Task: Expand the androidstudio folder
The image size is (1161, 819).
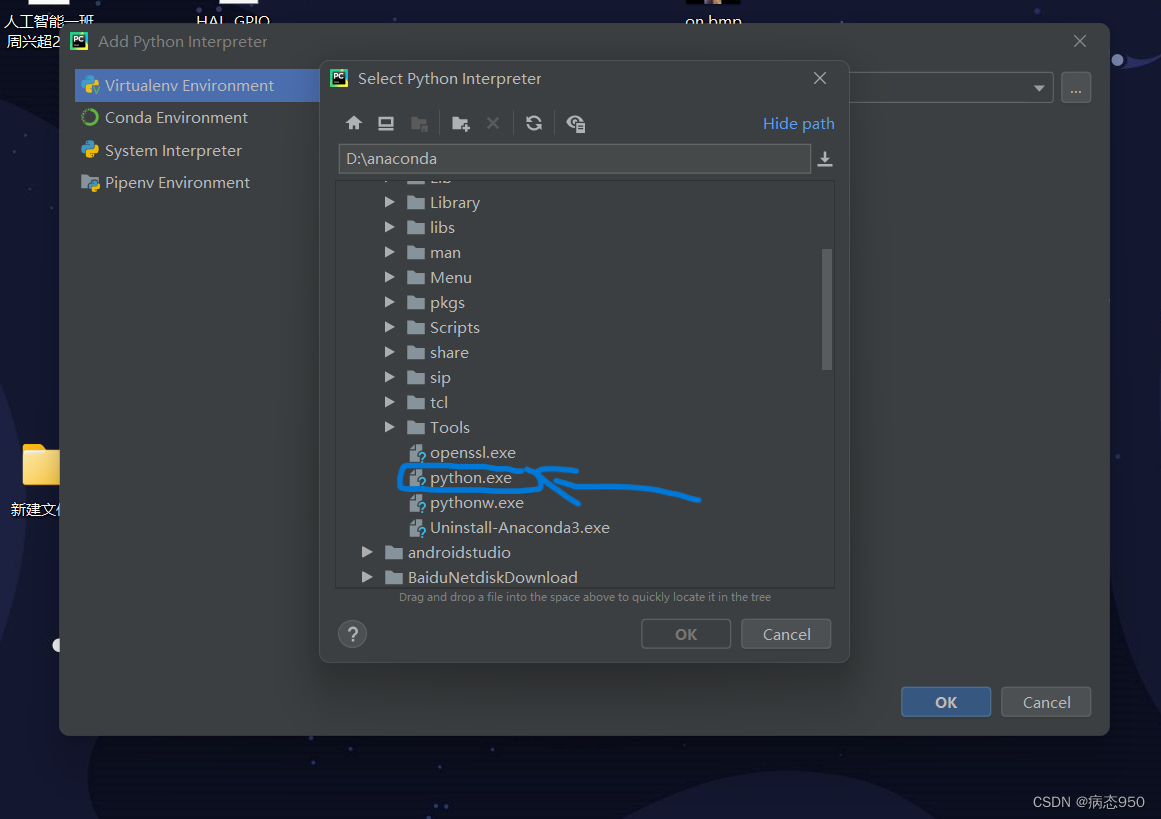Action: point(367,552)
